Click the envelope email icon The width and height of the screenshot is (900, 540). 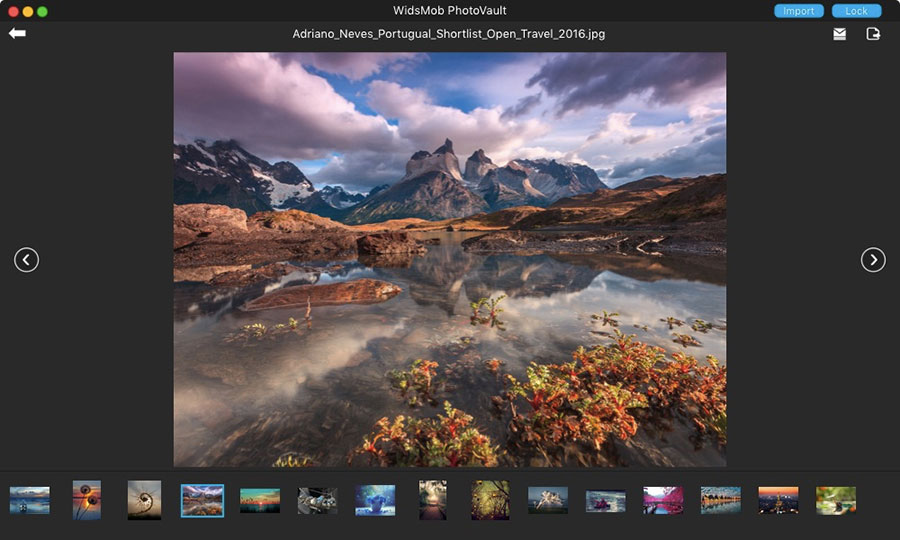839,34
